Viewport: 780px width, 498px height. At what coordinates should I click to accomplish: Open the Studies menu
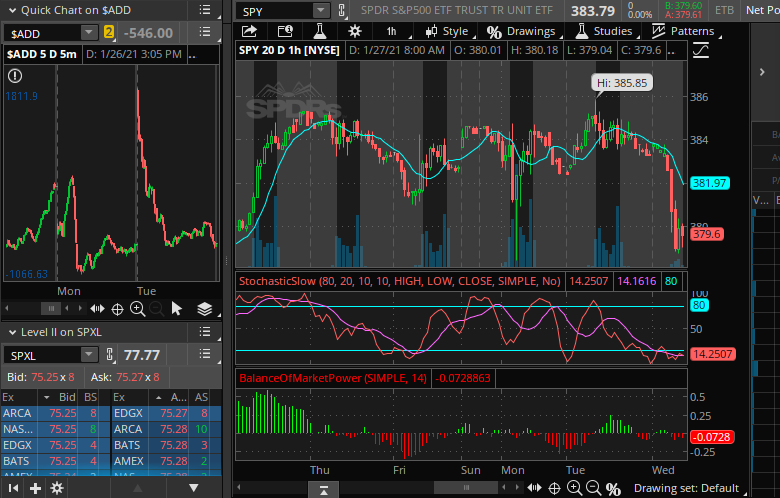606,31
